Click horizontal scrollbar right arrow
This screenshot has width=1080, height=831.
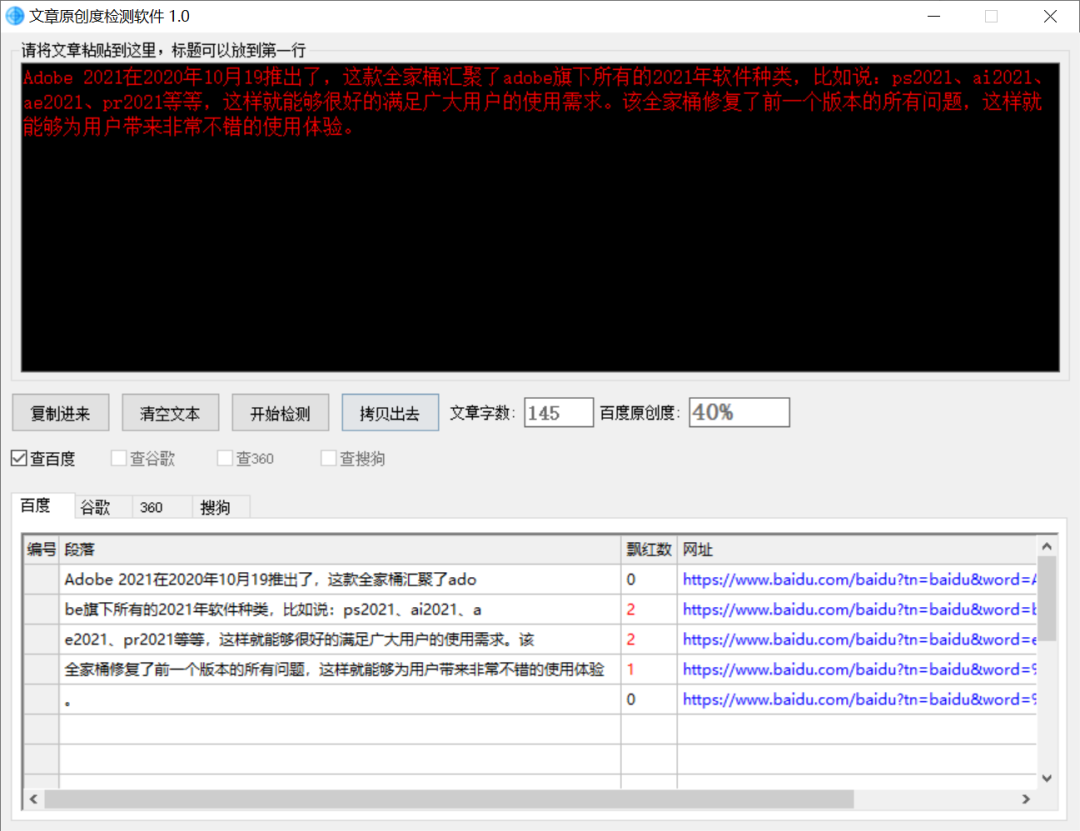1026,799
